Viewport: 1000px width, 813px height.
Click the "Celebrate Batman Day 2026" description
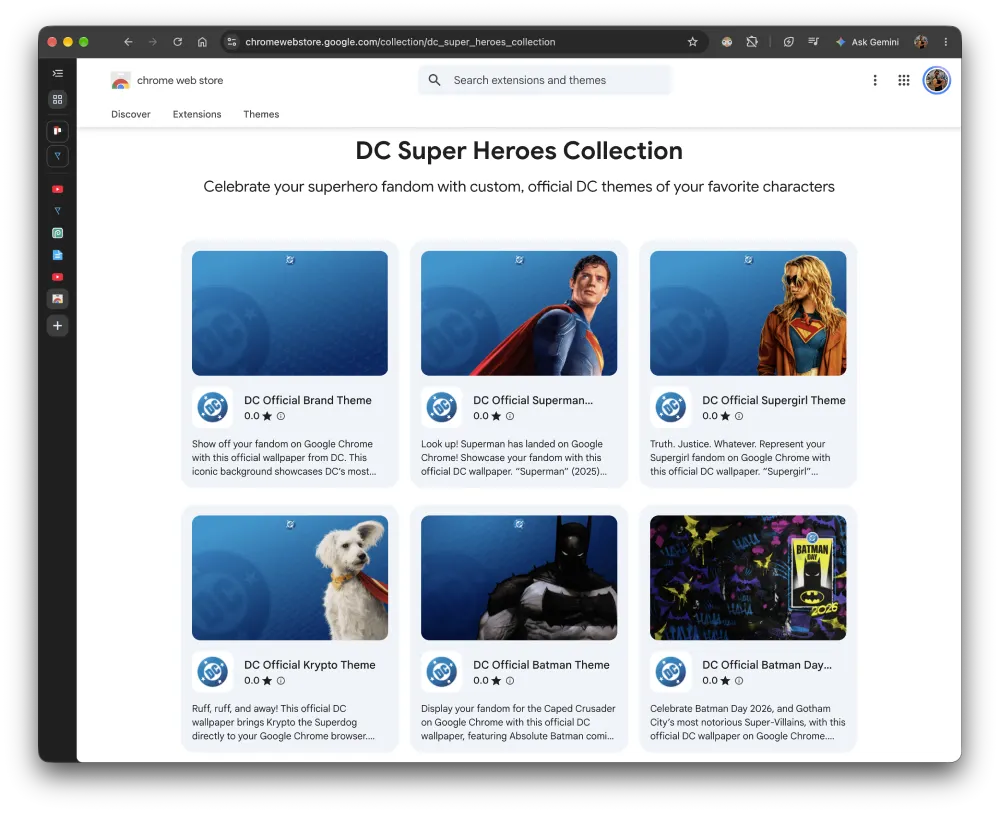[x=747, y=722]
